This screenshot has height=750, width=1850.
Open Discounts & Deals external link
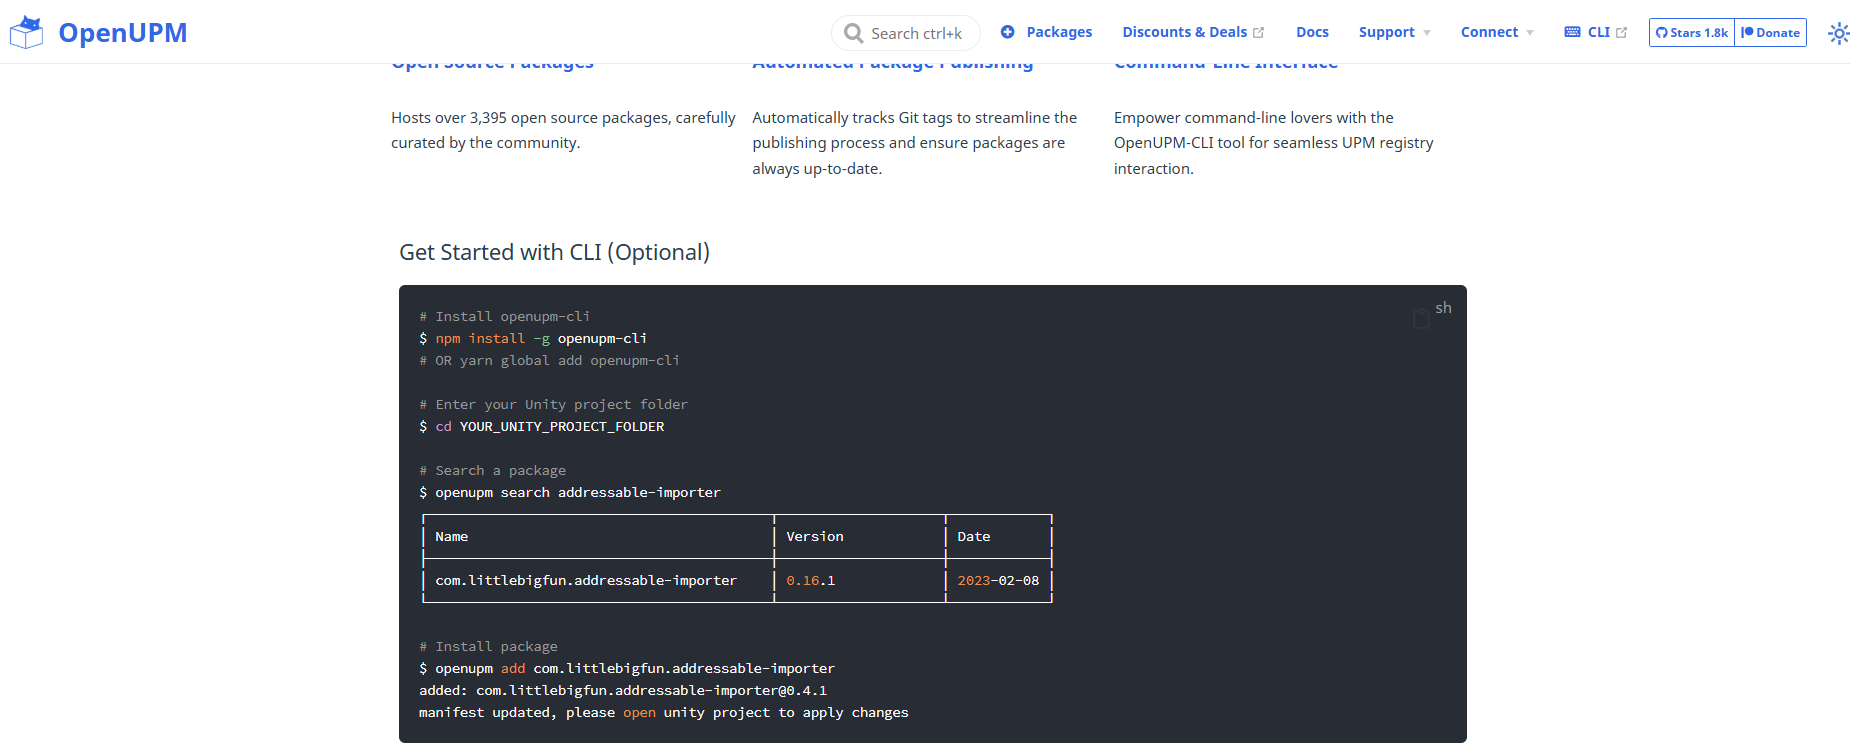(x=1193, y=32)
